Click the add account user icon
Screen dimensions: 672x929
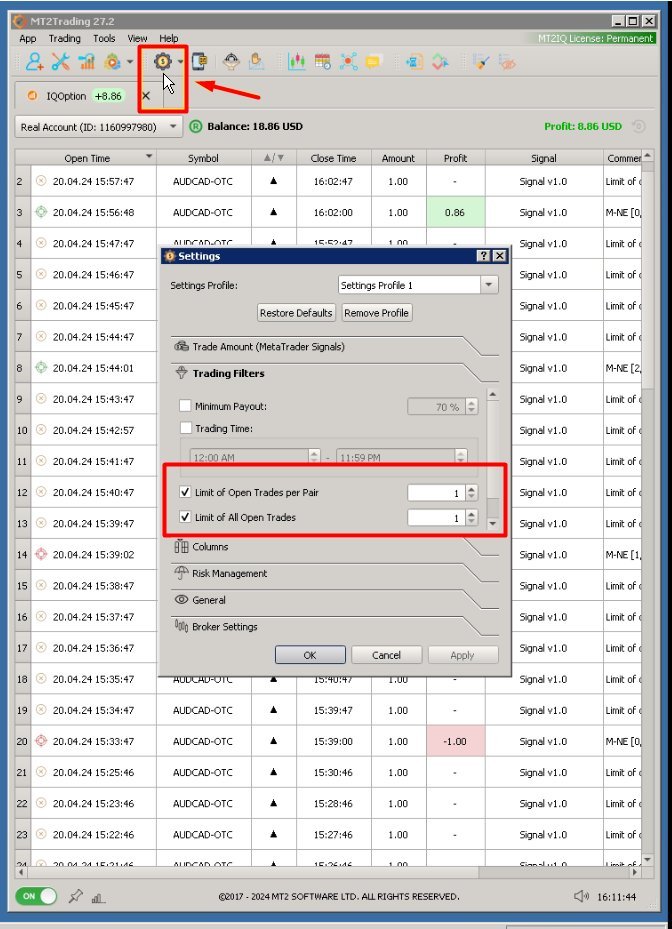34,62
